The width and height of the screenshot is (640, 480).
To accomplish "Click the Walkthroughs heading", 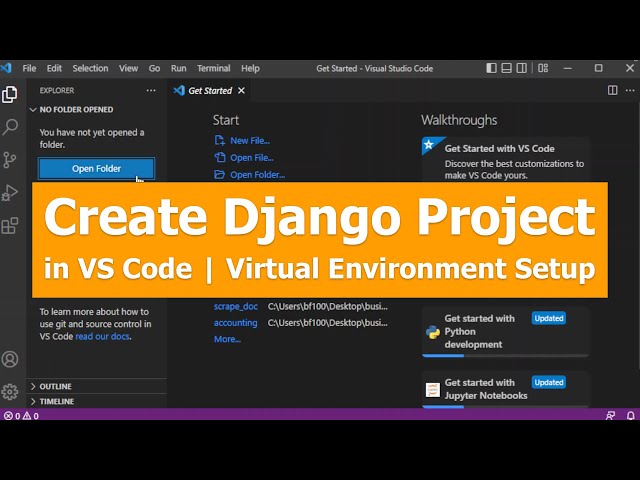I will 459,120.
